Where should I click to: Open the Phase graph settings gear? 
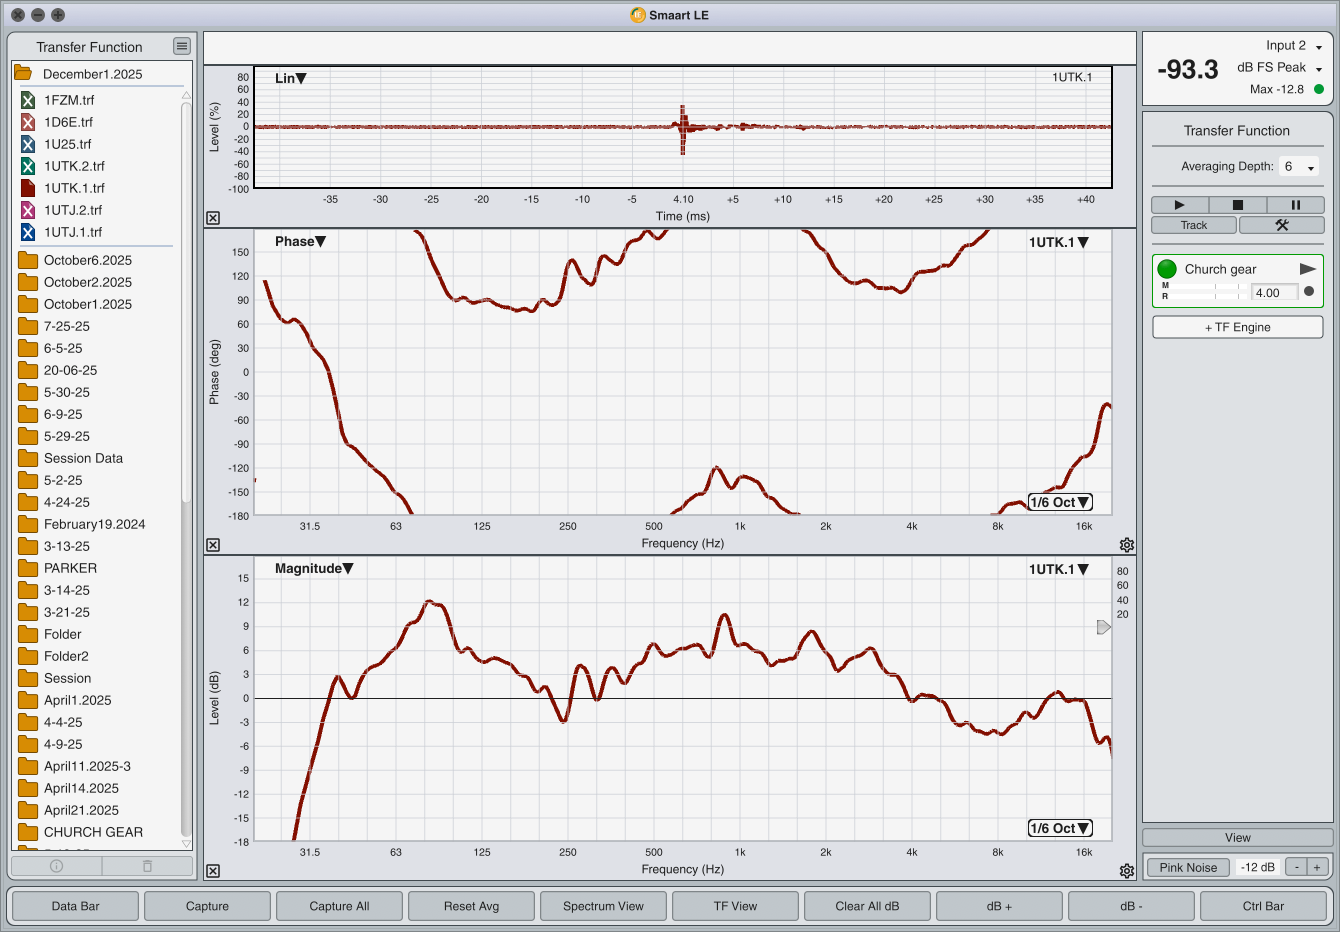coord(1127,545)
